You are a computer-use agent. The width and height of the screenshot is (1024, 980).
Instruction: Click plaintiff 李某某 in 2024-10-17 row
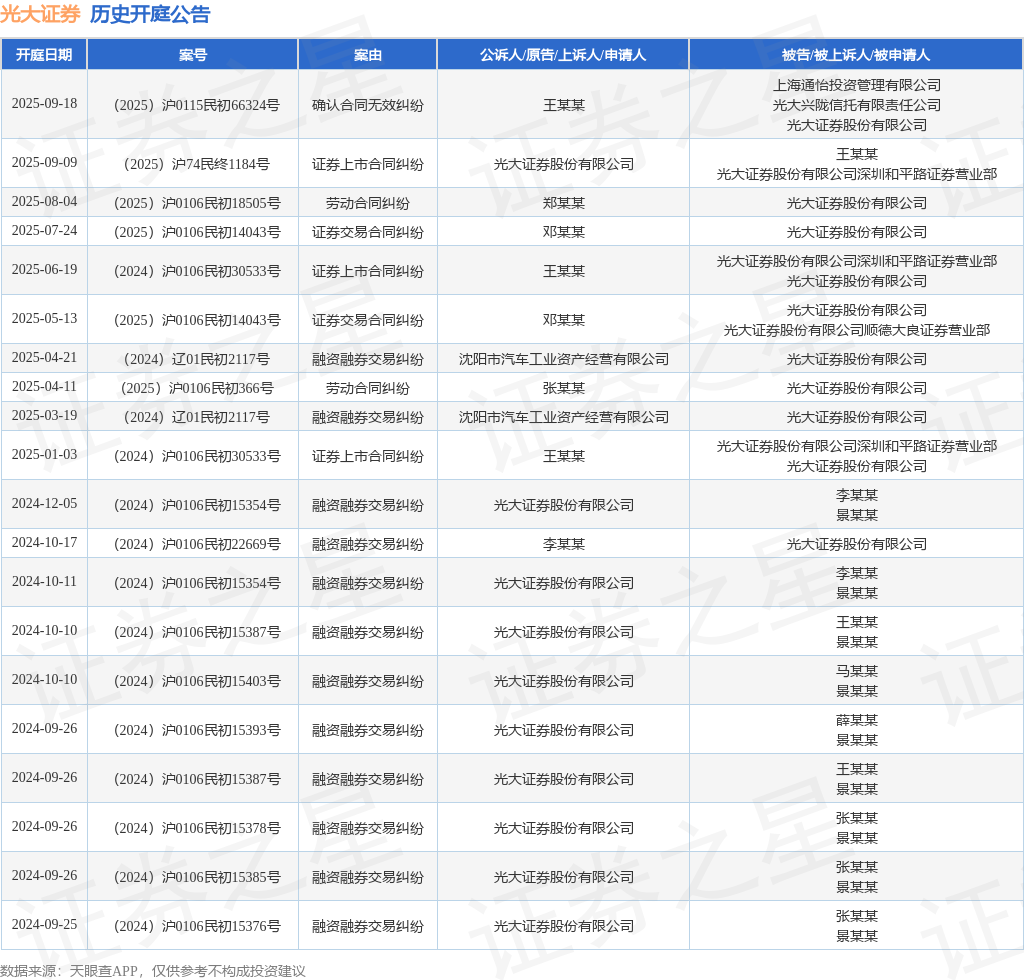(x=564, y=544)
